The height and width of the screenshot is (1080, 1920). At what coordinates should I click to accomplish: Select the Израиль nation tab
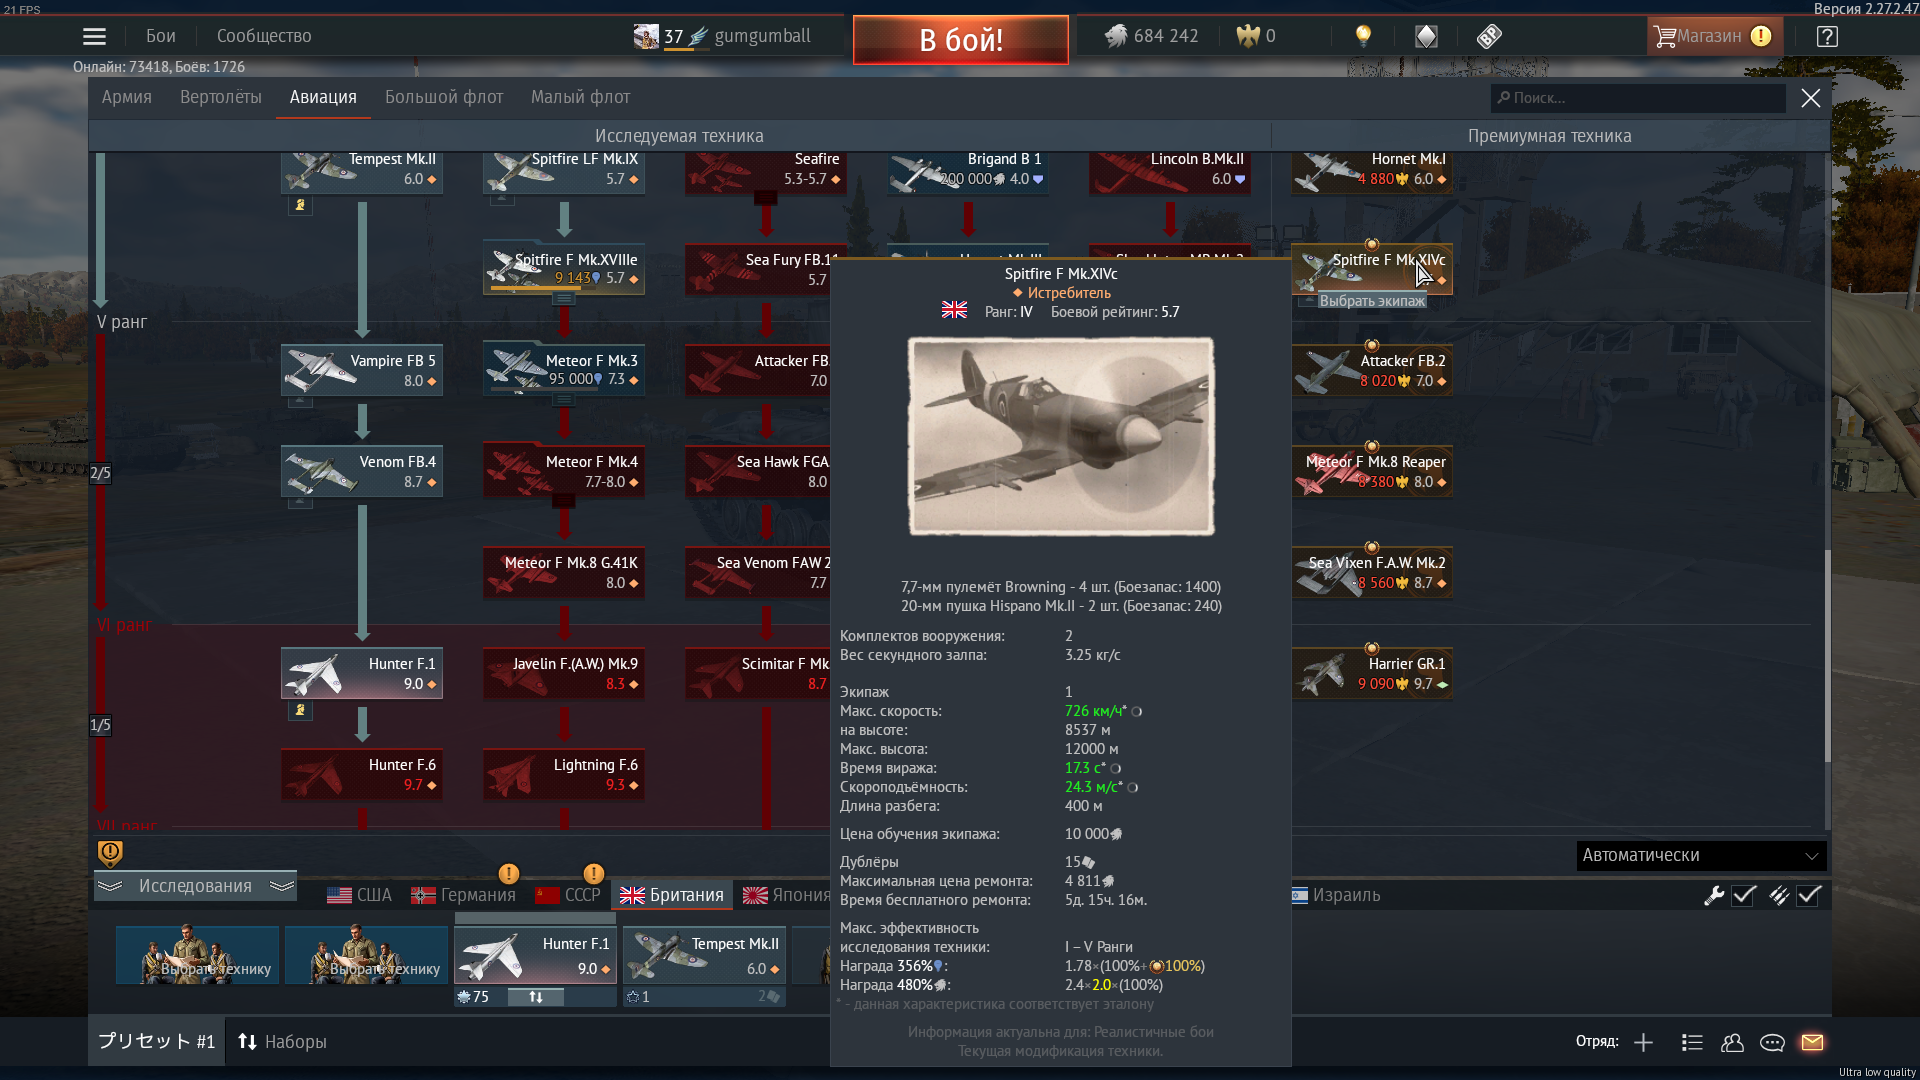[1336, 895]
